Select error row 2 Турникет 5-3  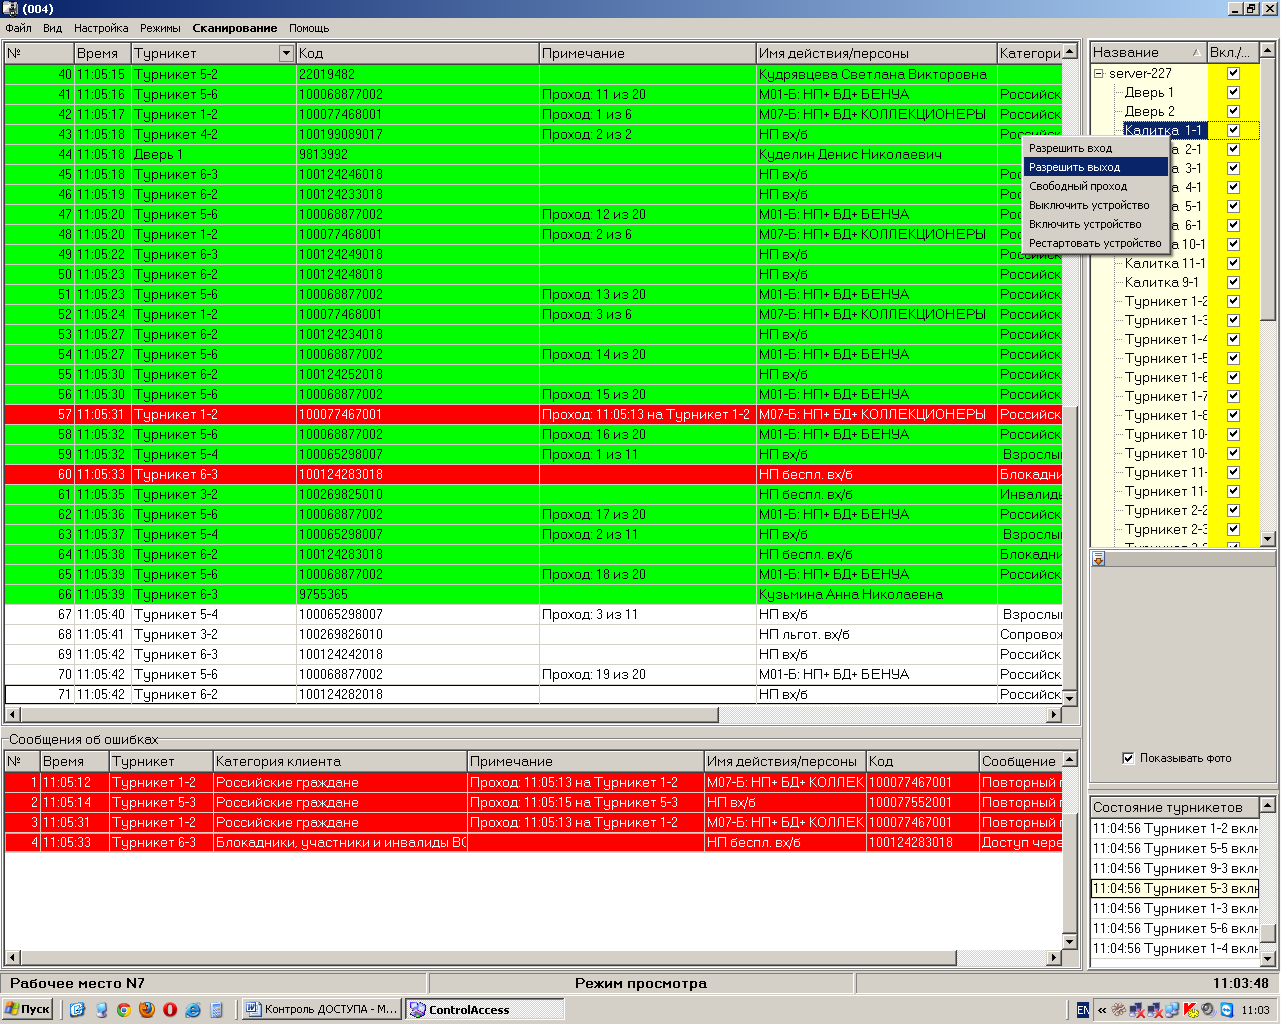coord(533,802)
